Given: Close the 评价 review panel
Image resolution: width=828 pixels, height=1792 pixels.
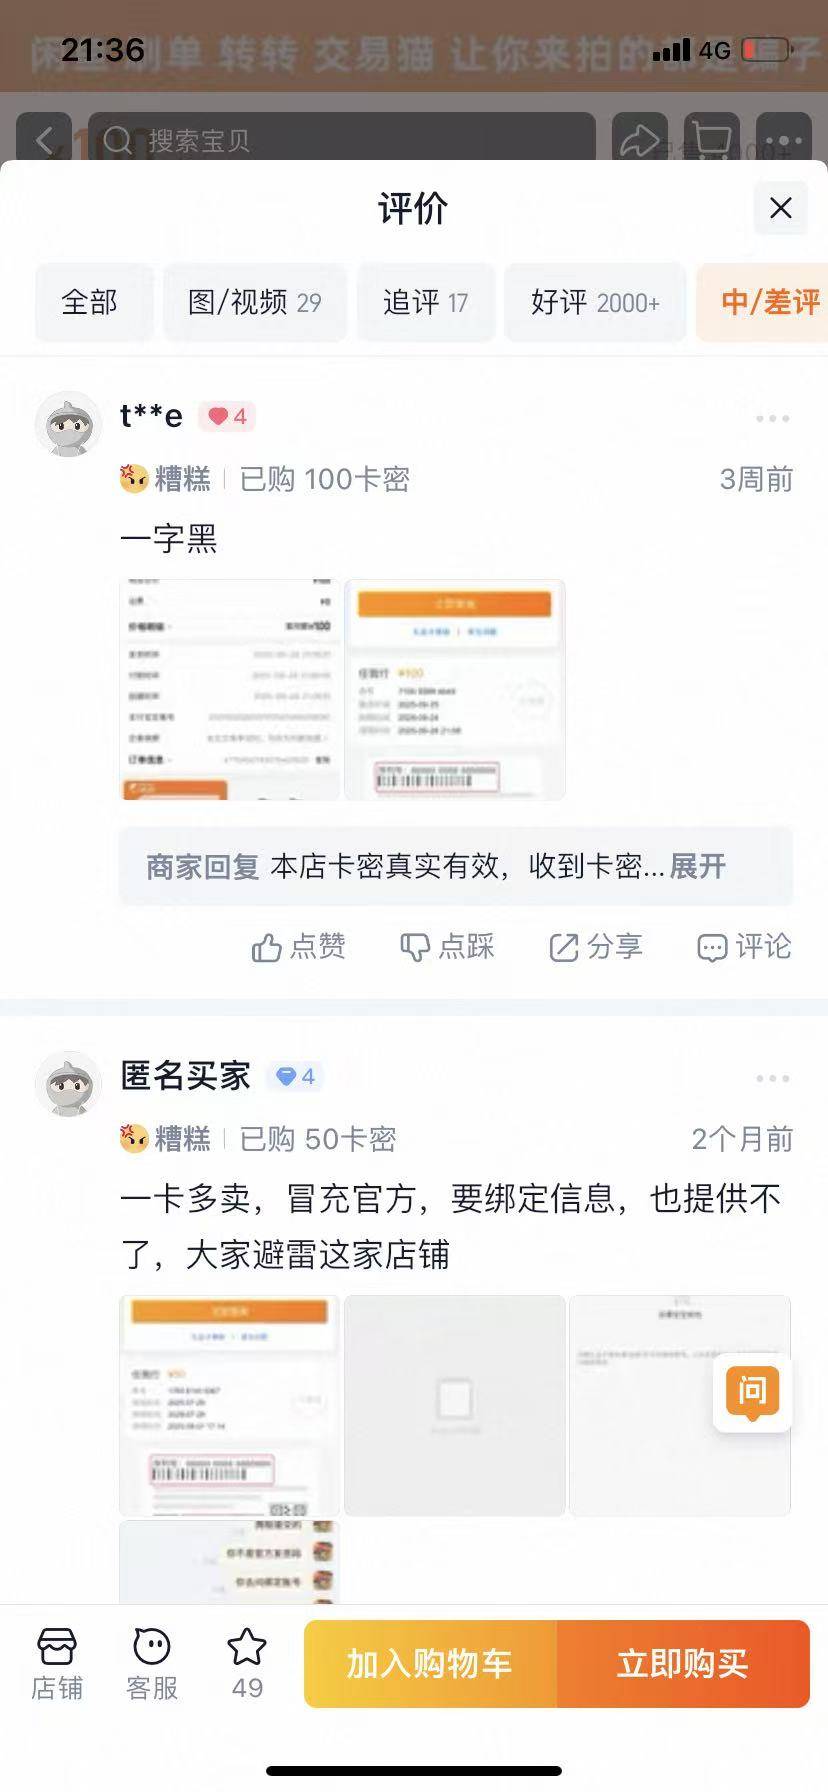Looking at the screenshot, I should tap(780, 208).
